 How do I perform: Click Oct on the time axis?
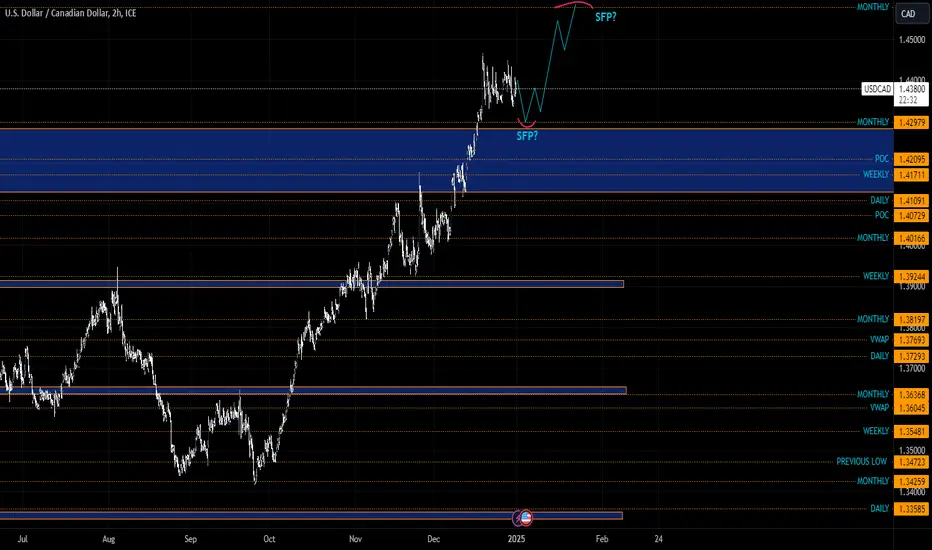(x=269, y=539)
